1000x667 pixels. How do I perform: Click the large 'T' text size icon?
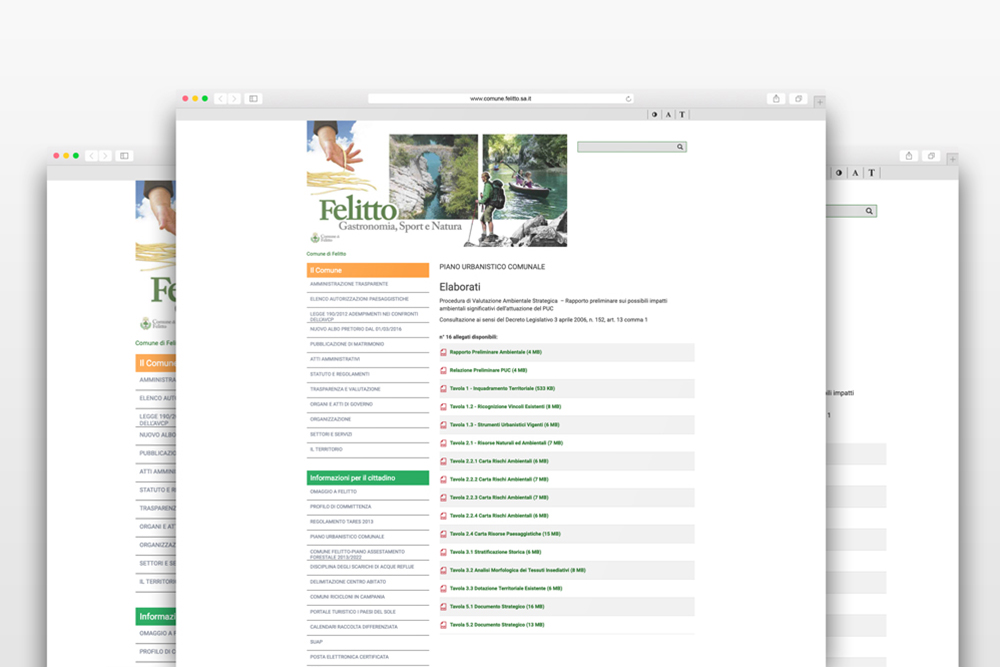[682, 115]
